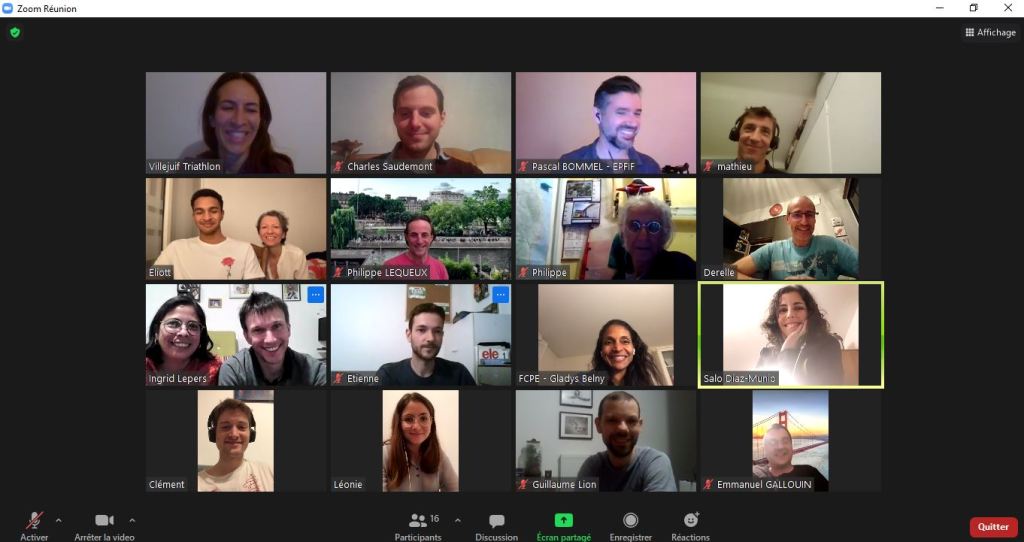Open the Participants panel icon
1024x542 pixels.
coord(418,520)
